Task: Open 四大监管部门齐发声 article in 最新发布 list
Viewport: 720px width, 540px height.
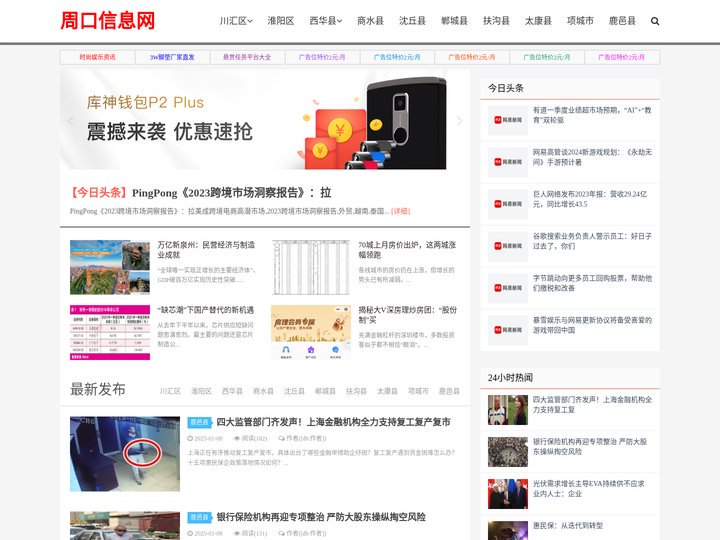Action: [x=333, y=422]
